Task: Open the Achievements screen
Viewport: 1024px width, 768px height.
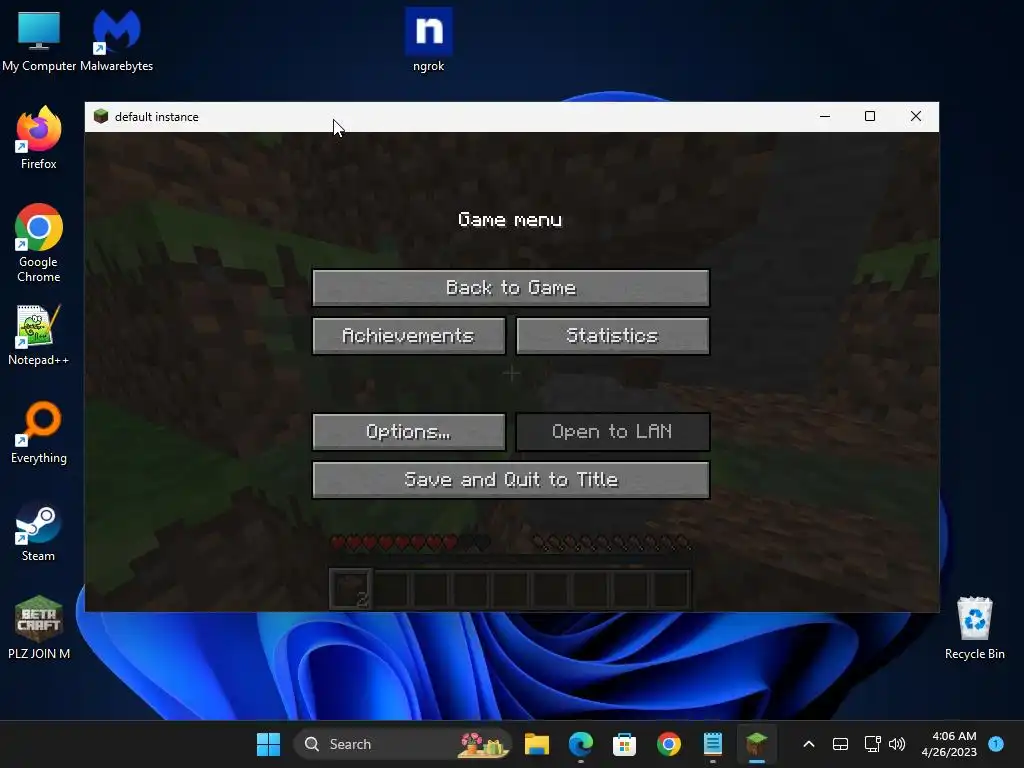Action: point(409,336)
